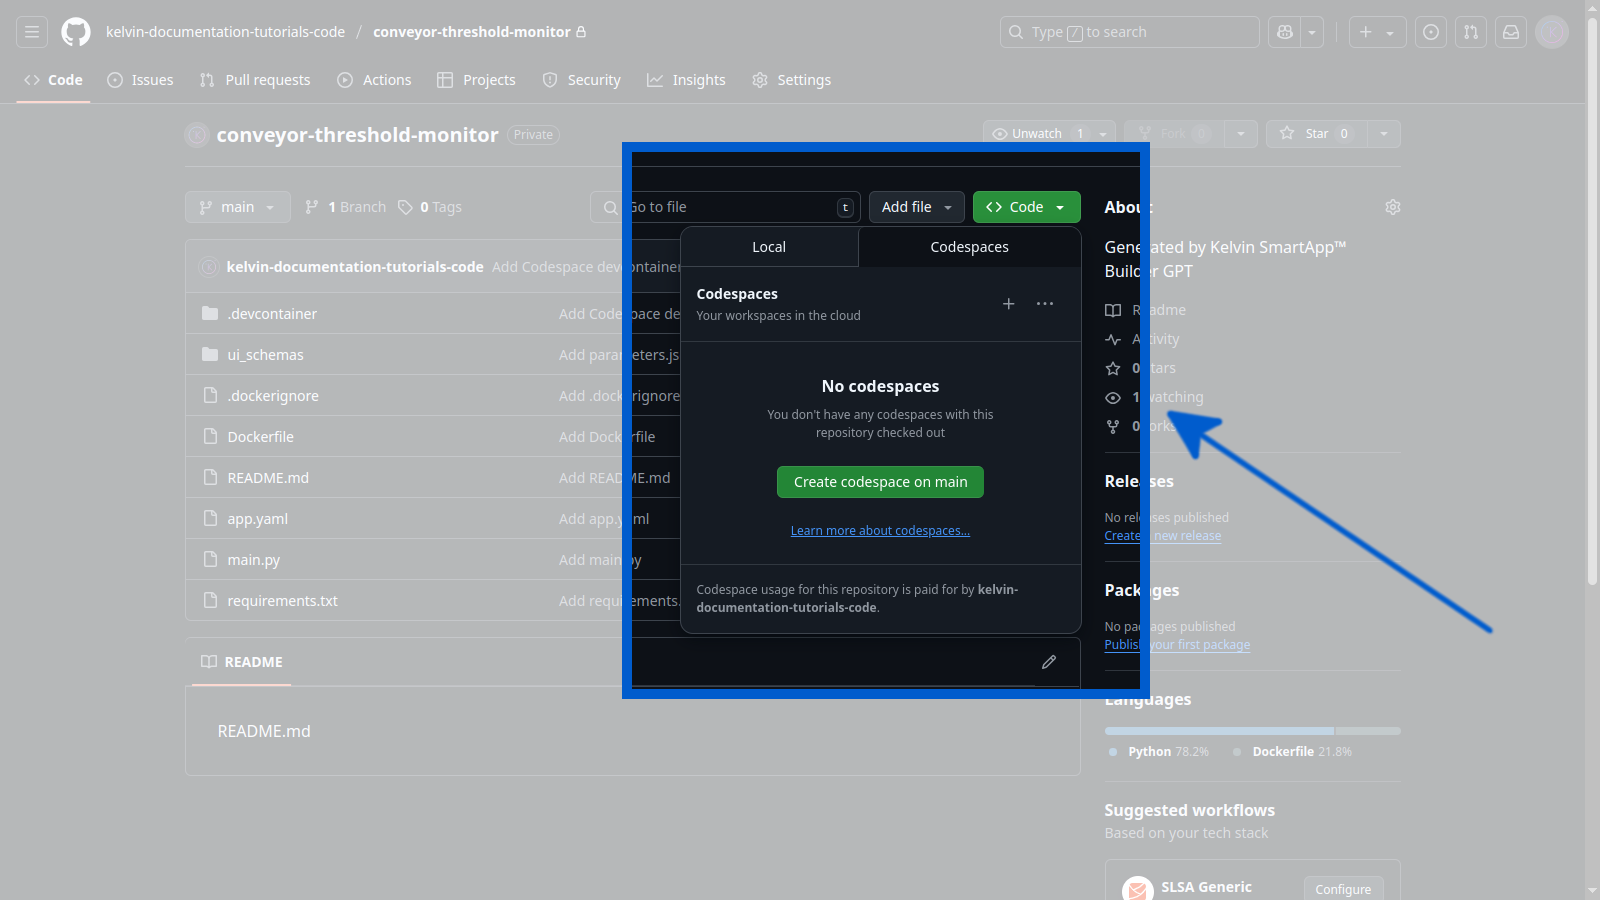Open the codespaces ellipsis options menu
This screenshot has width=1600, height=900.
point(1045,304)
